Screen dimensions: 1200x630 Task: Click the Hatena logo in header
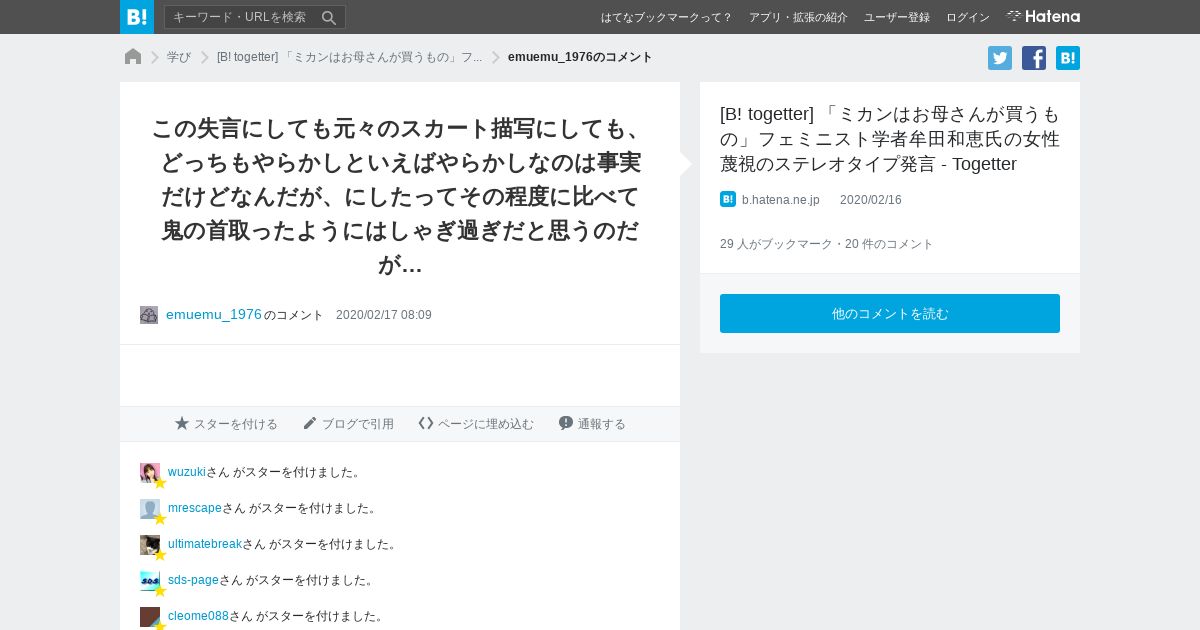[x=1043, y=16]
